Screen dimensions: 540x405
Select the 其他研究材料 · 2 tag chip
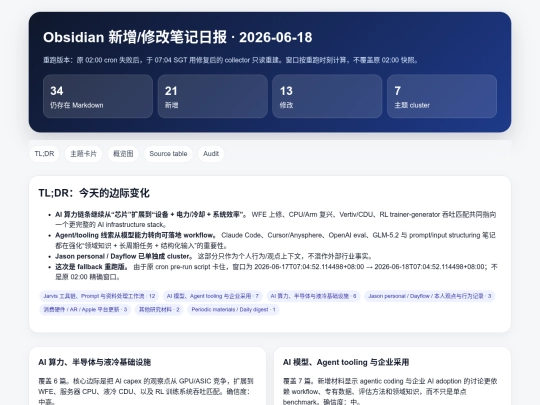pos(159,309)
